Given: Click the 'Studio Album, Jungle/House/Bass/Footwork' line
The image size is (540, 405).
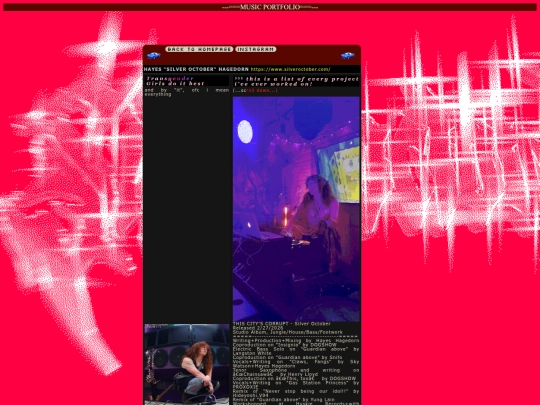Looking at the screenshot, I should (288, 332).
